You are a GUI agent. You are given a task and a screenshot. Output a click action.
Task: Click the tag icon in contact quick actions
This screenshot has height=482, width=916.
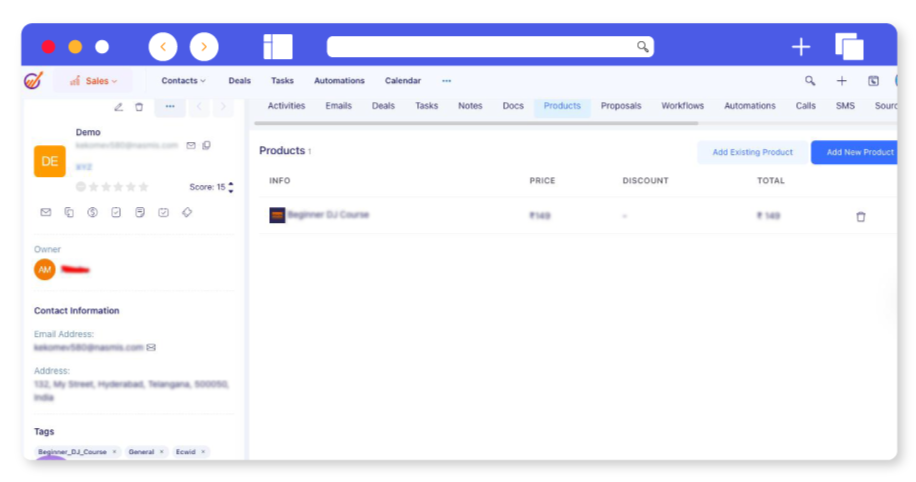coord(187,212)
